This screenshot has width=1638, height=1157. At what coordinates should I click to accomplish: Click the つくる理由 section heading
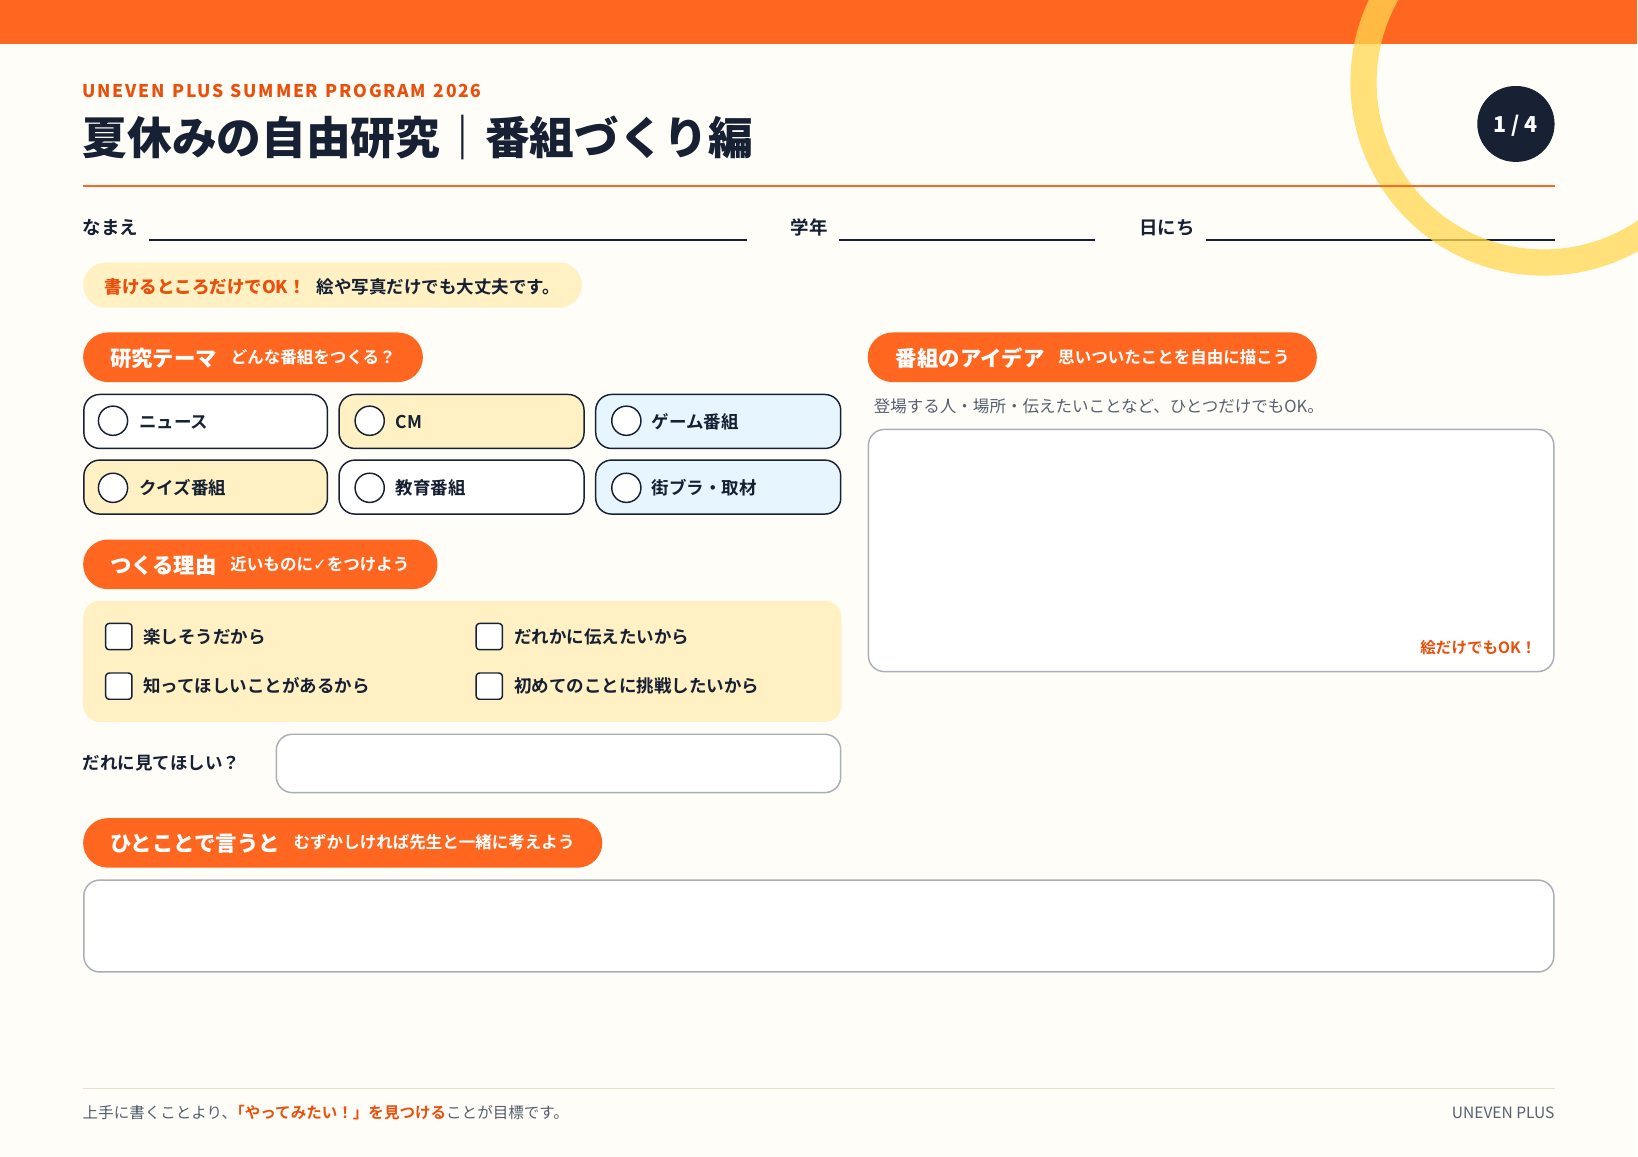(x=260, y=565)
